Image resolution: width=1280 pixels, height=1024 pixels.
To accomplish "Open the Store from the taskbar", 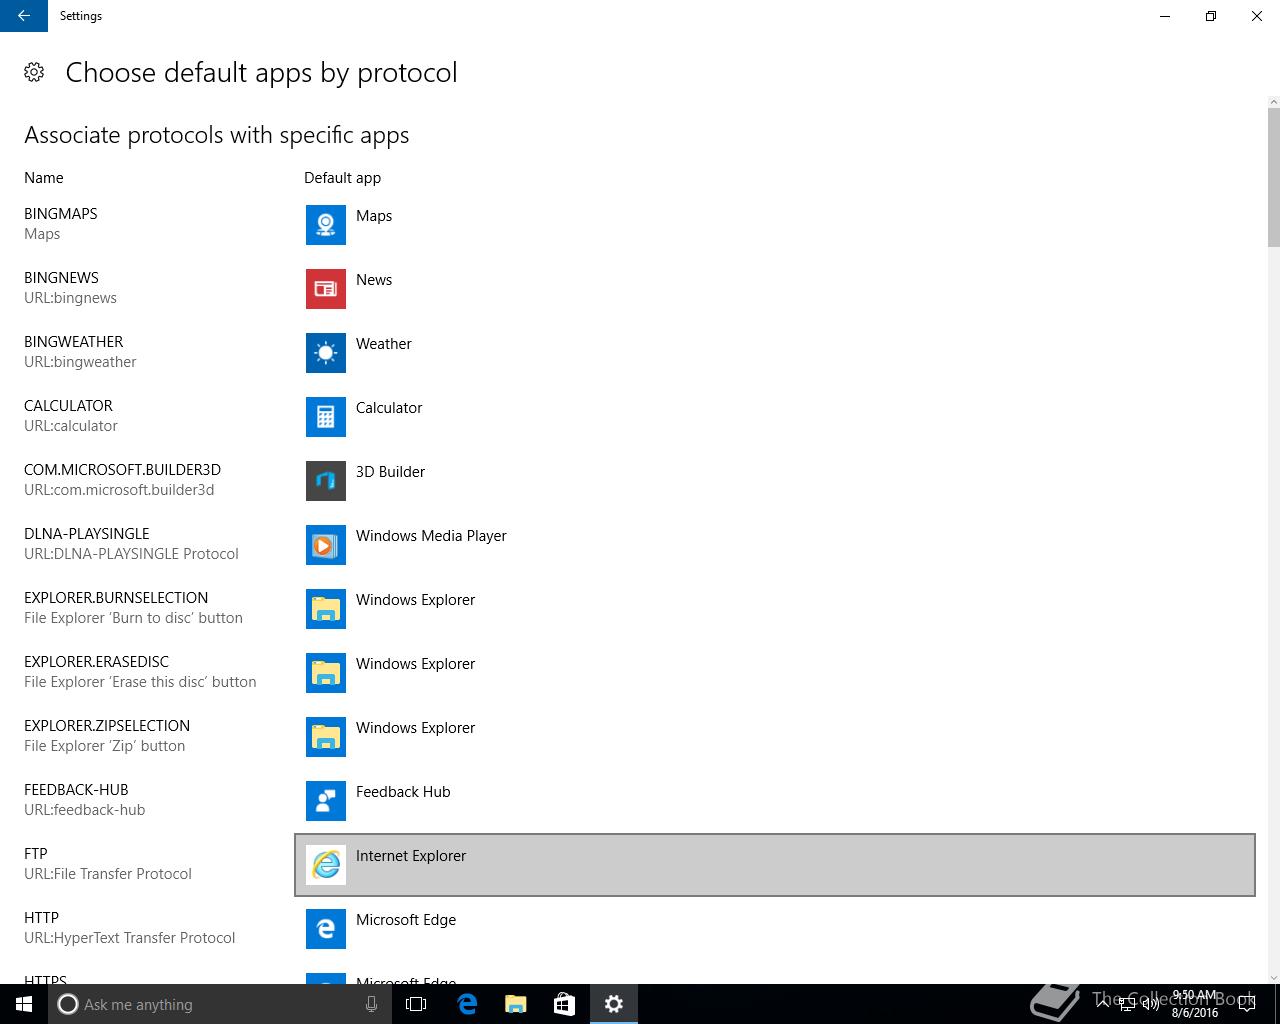I will point(564,1004).
